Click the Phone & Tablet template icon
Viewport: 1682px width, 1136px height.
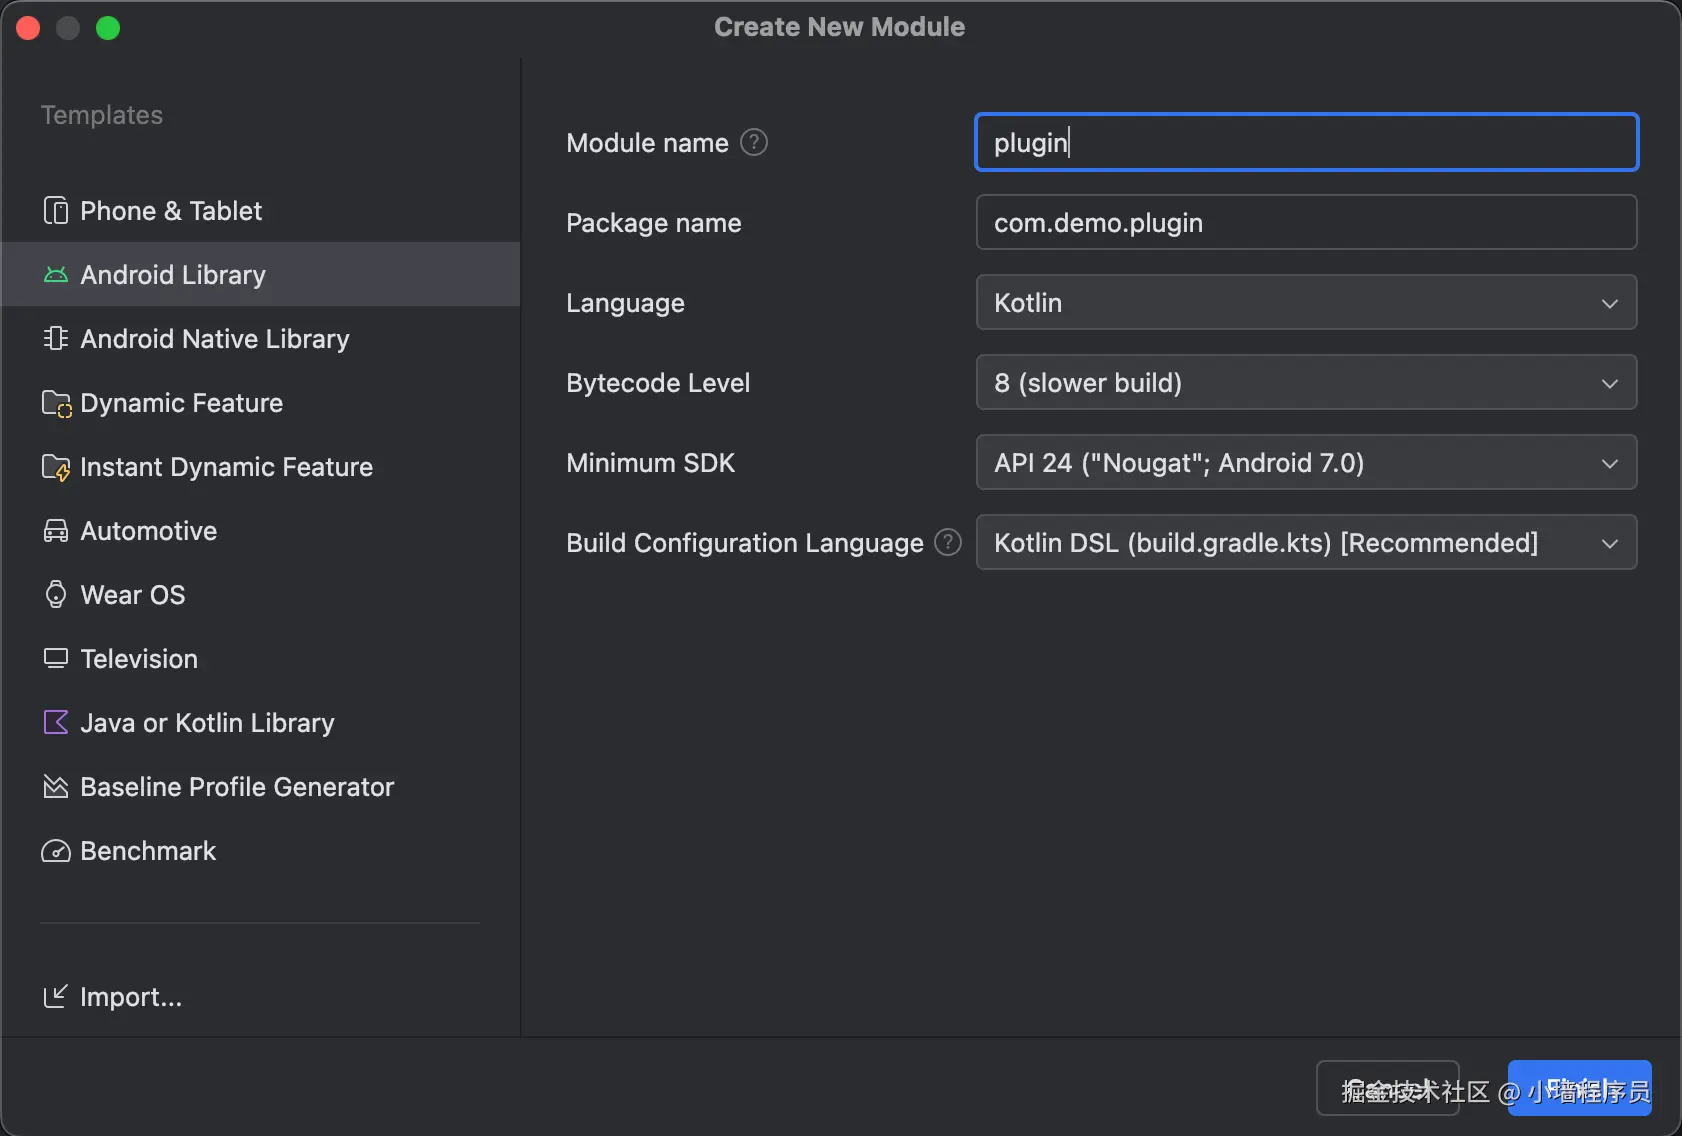[x=56, y=211]
